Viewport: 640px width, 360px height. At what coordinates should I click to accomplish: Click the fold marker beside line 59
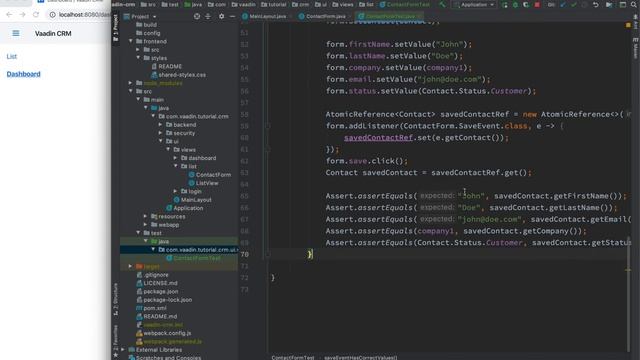click(268, 126)
